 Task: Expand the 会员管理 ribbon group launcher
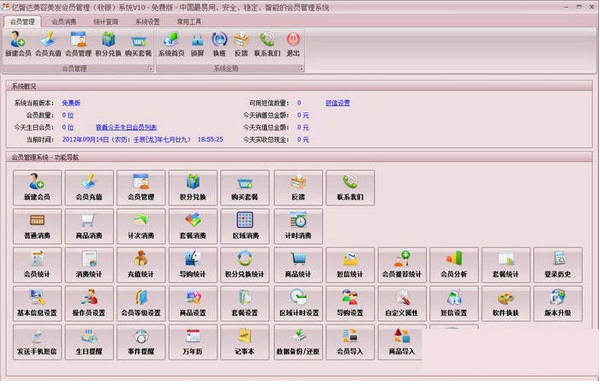pos(151,69)
